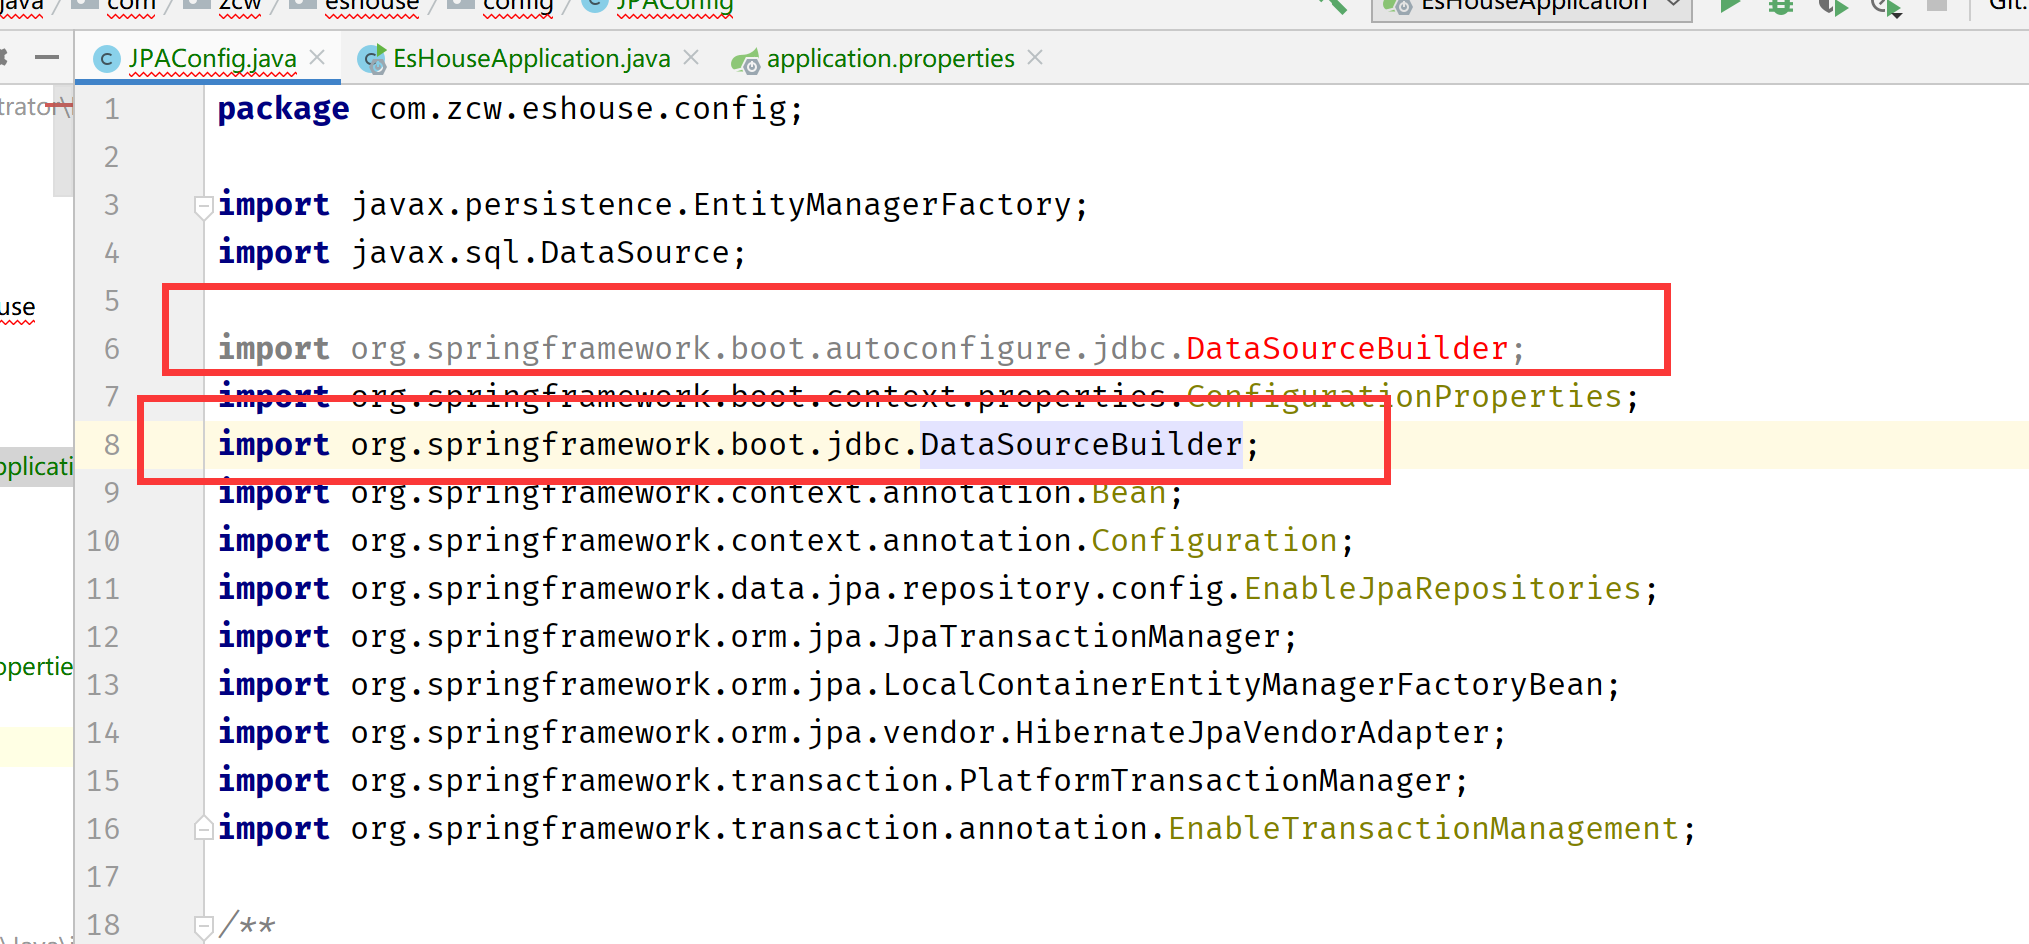The height and width of the screenshot is (944, 2029).
Task: Collapse the fold region at line 16
Action: point(203,828)
